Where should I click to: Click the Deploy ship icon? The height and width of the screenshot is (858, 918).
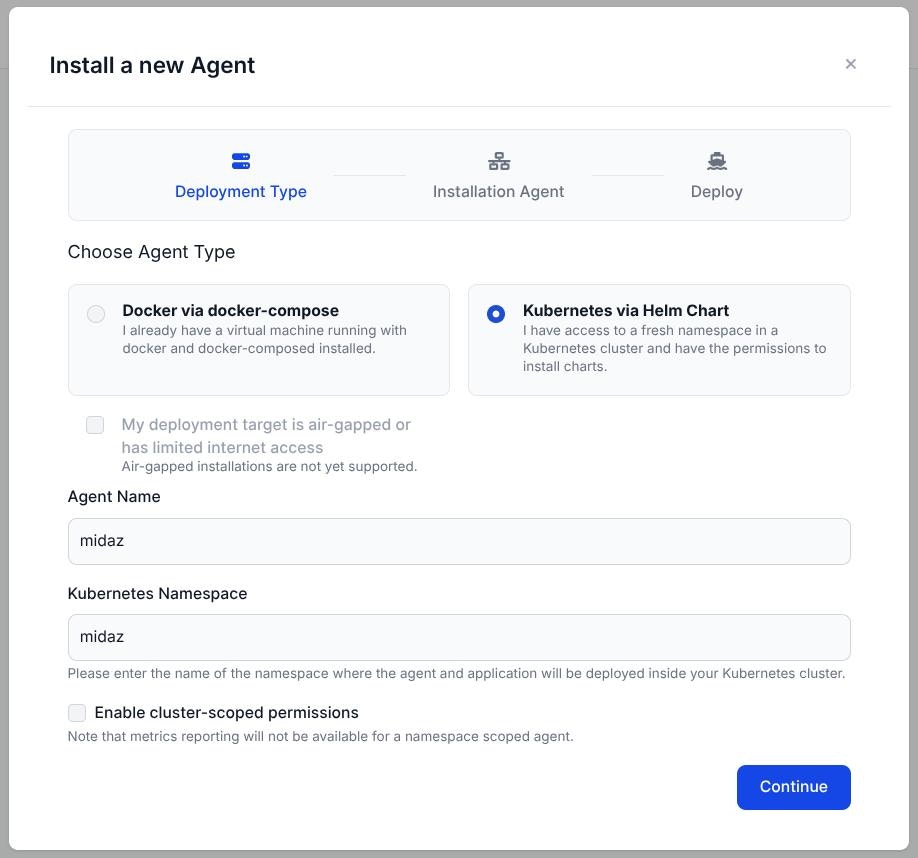coord(717,161)
